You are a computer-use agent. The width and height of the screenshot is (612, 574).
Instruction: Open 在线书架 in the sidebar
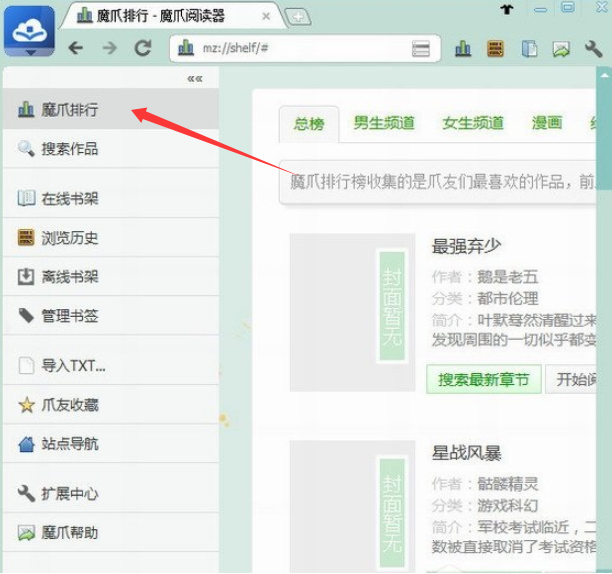click(110, 198)
